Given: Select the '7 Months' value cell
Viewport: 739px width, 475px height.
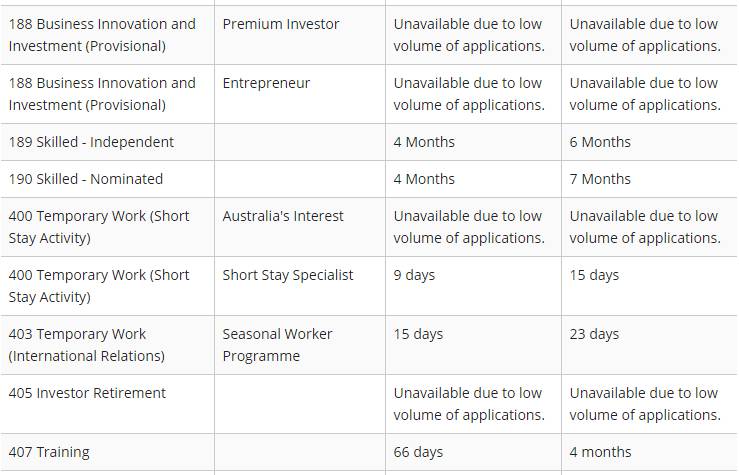Looking at the screenshot, I should (649, 179).
